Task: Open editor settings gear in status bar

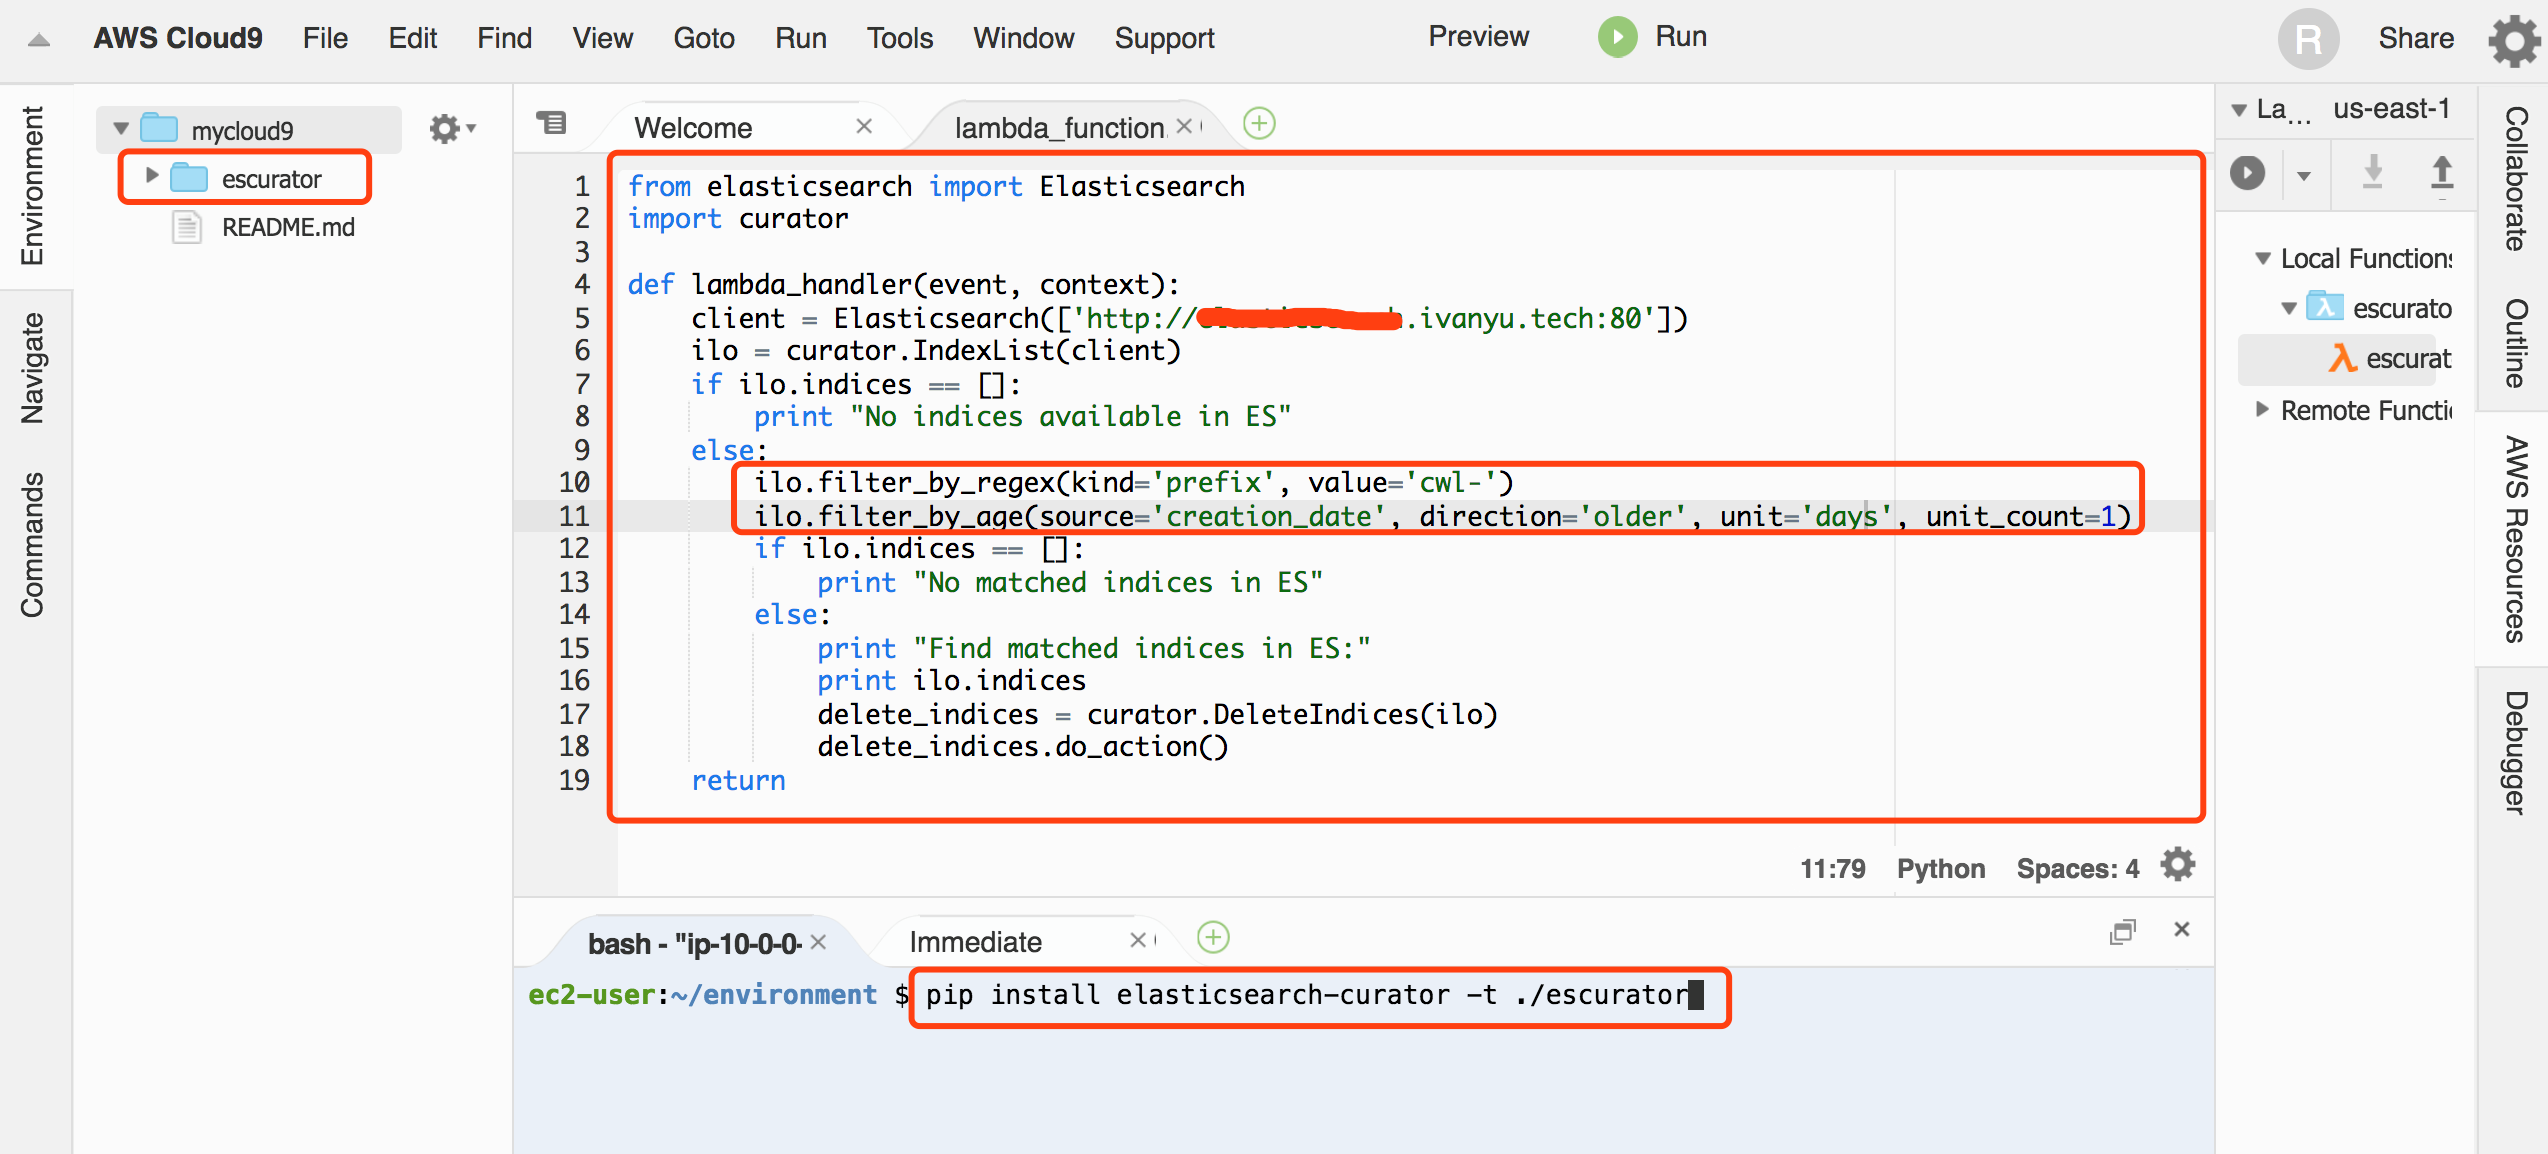Action: (2177, 865)
